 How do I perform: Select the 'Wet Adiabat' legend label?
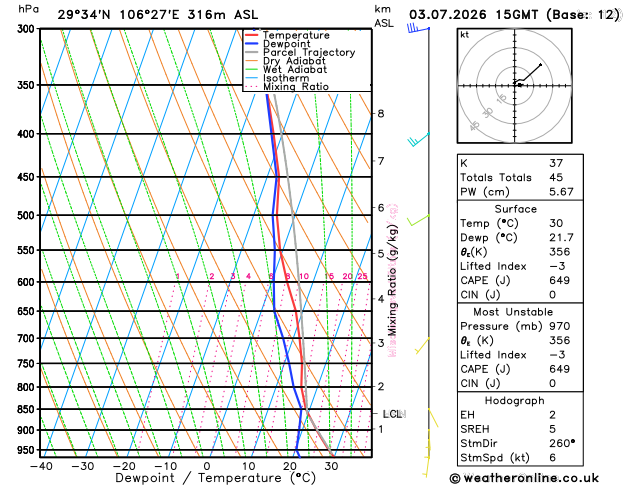pyautogui.click(x=295, y=69)
